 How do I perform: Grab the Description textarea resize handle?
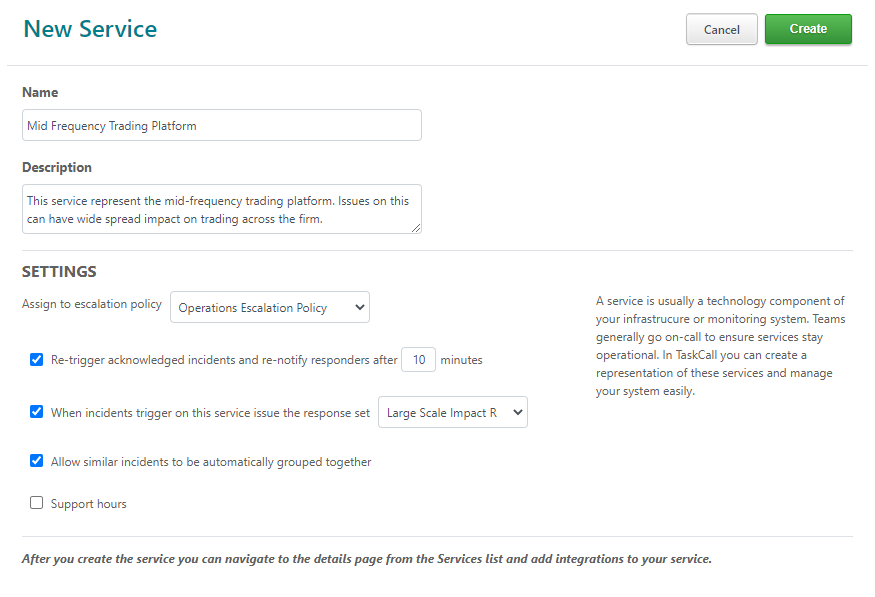416,228
